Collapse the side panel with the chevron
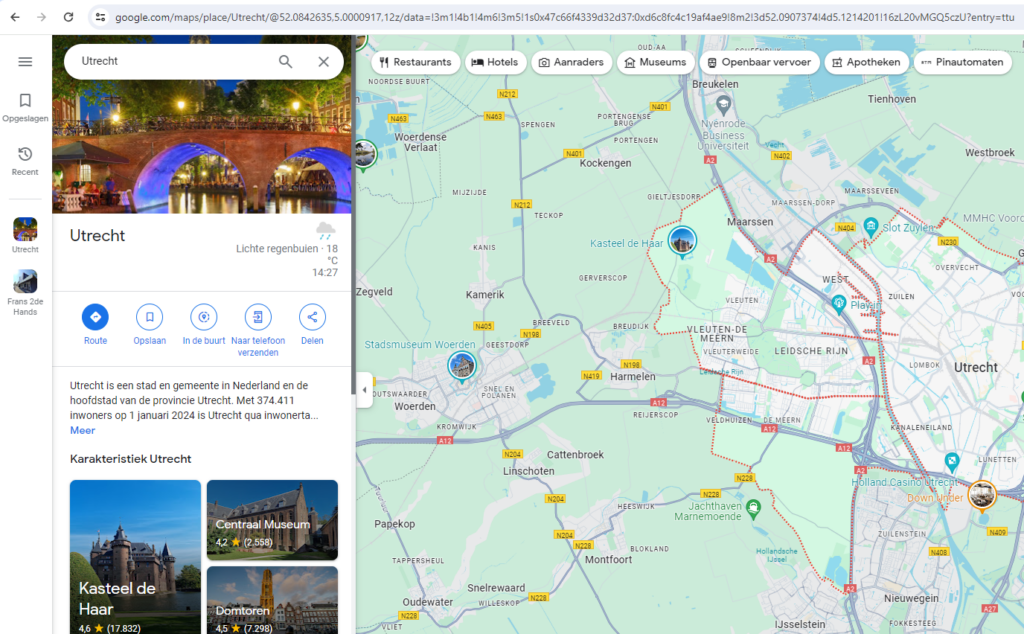This screenshot has width=1024, height=634. pyautogui.click(x=364, y=390)
